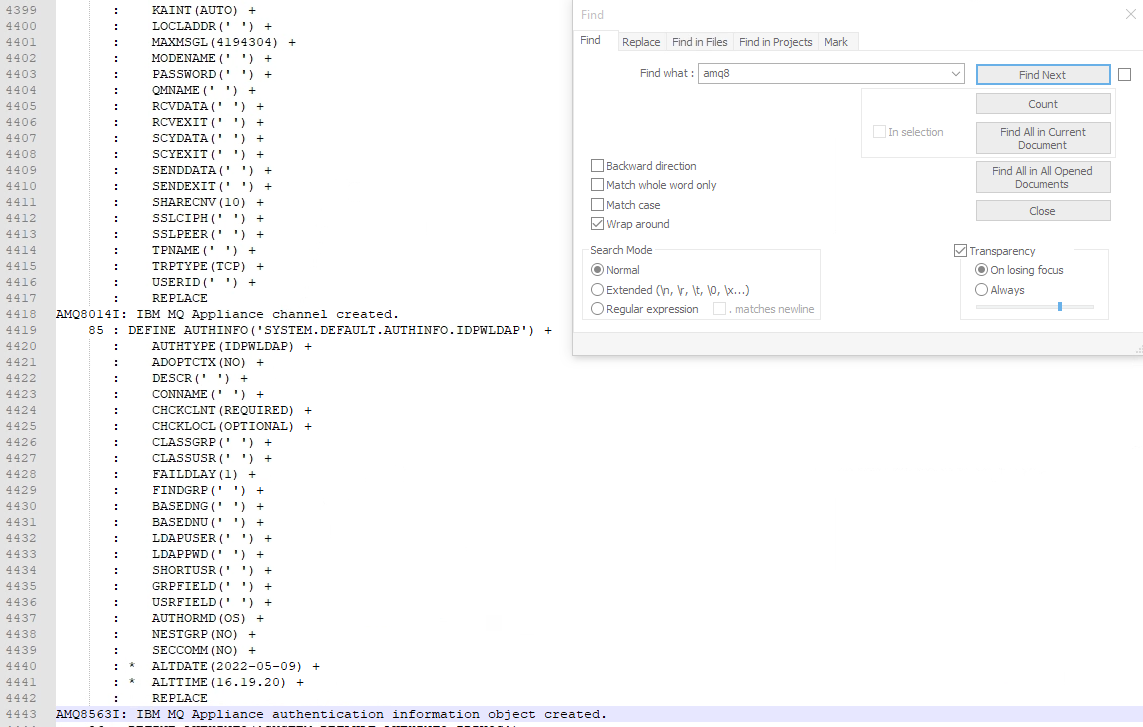Open the Find in Files tab
The height and width of the screenshot is (727, 1143).
[x=699, y=42]
